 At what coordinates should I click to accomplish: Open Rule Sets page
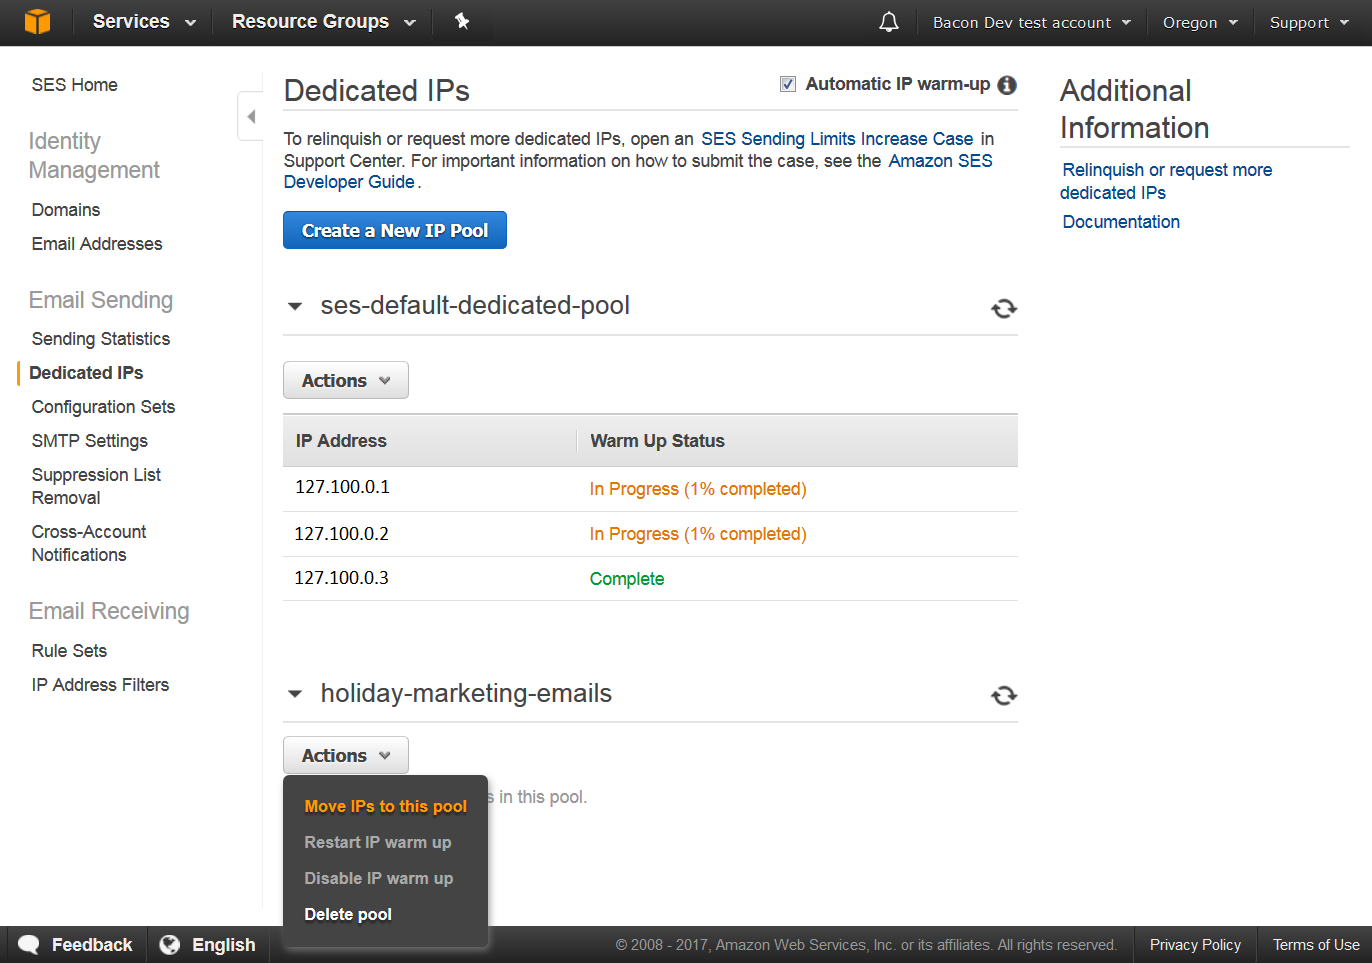click(x=69, y=651)
